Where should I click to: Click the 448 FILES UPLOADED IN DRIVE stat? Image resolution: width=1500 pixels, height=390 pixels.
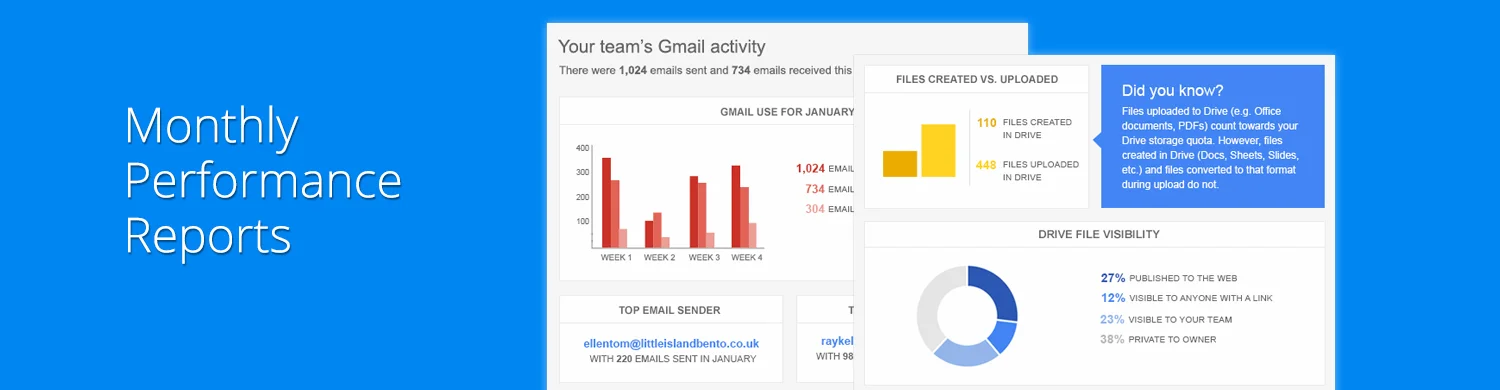1028,170
